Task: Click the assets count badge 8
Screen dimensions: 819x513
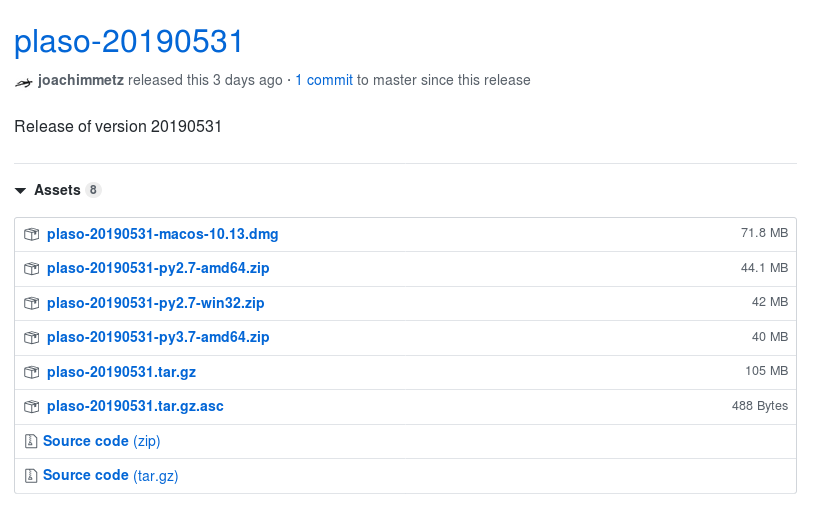Action: [x=93, y=190]
